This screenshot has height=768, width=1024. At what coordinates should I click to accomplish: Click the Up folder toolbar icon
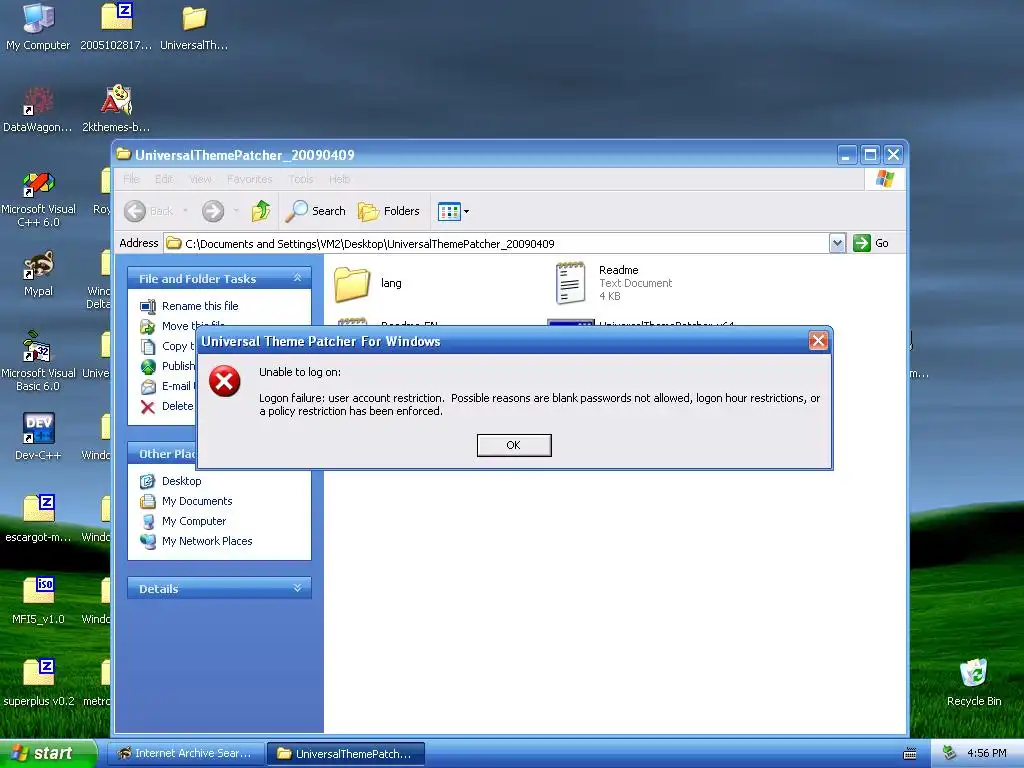261,211
